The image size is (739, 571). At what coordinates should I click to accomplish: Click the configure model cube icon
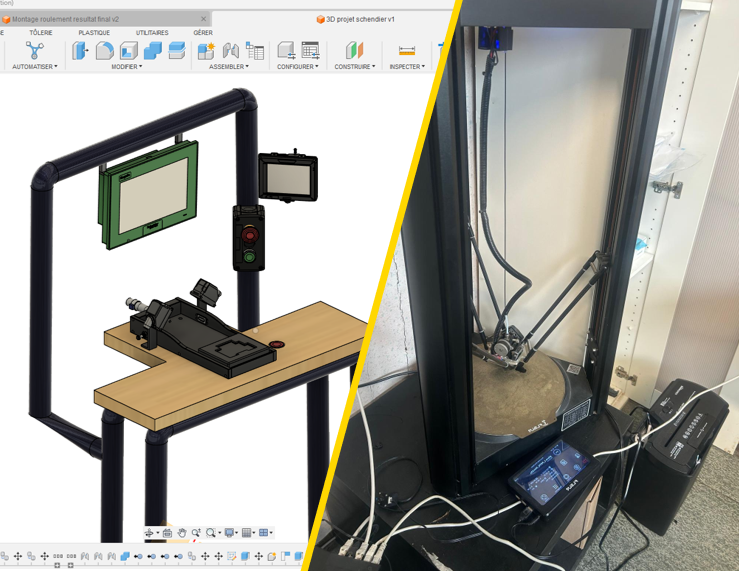point(286,50)
